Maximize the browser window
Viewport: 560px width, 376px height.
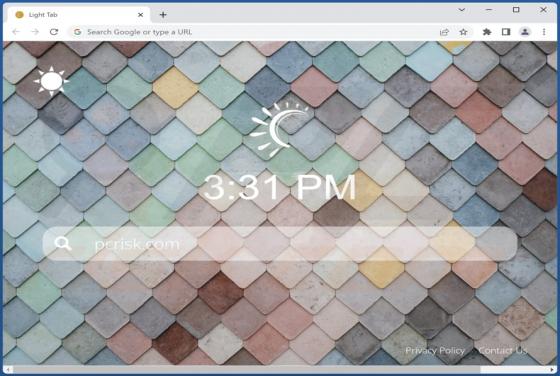coord(516,10)
